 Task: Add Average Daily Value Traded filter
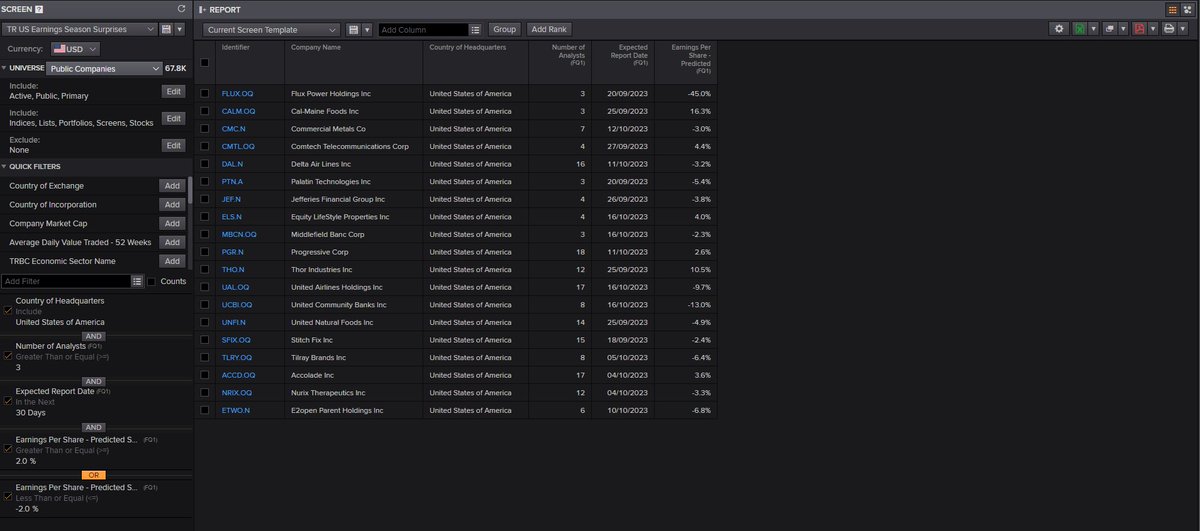click(172, 242)
